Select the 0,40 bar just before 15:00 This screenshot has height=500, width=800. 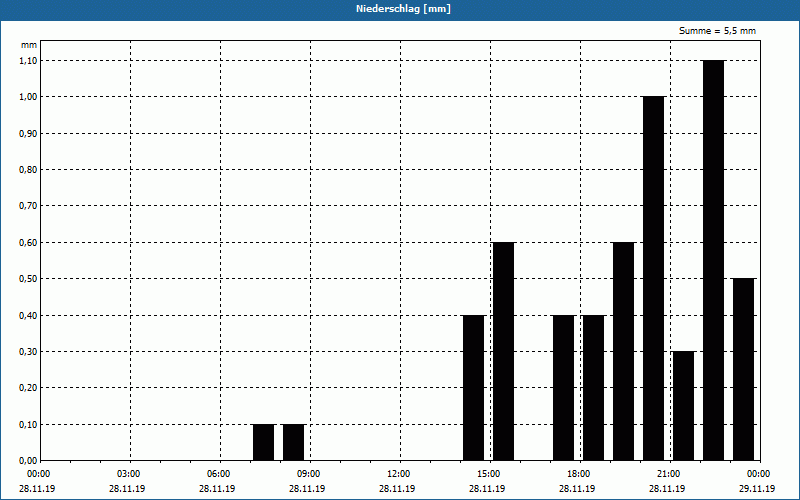tap(473, 388)
